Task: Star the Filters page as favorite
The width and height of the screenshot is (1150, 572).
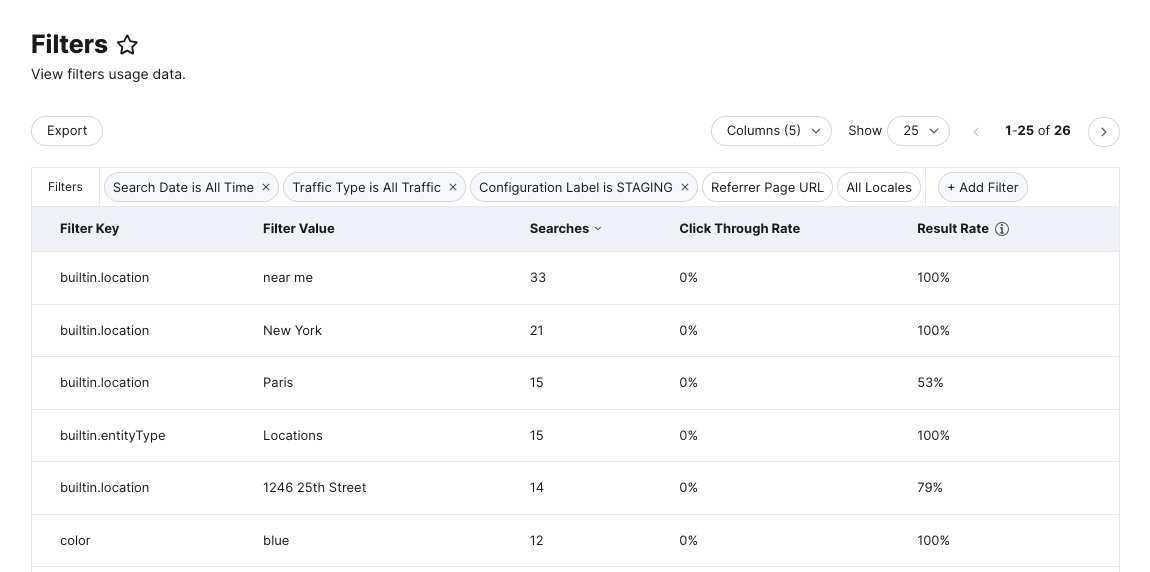Action: click(128, 45)
